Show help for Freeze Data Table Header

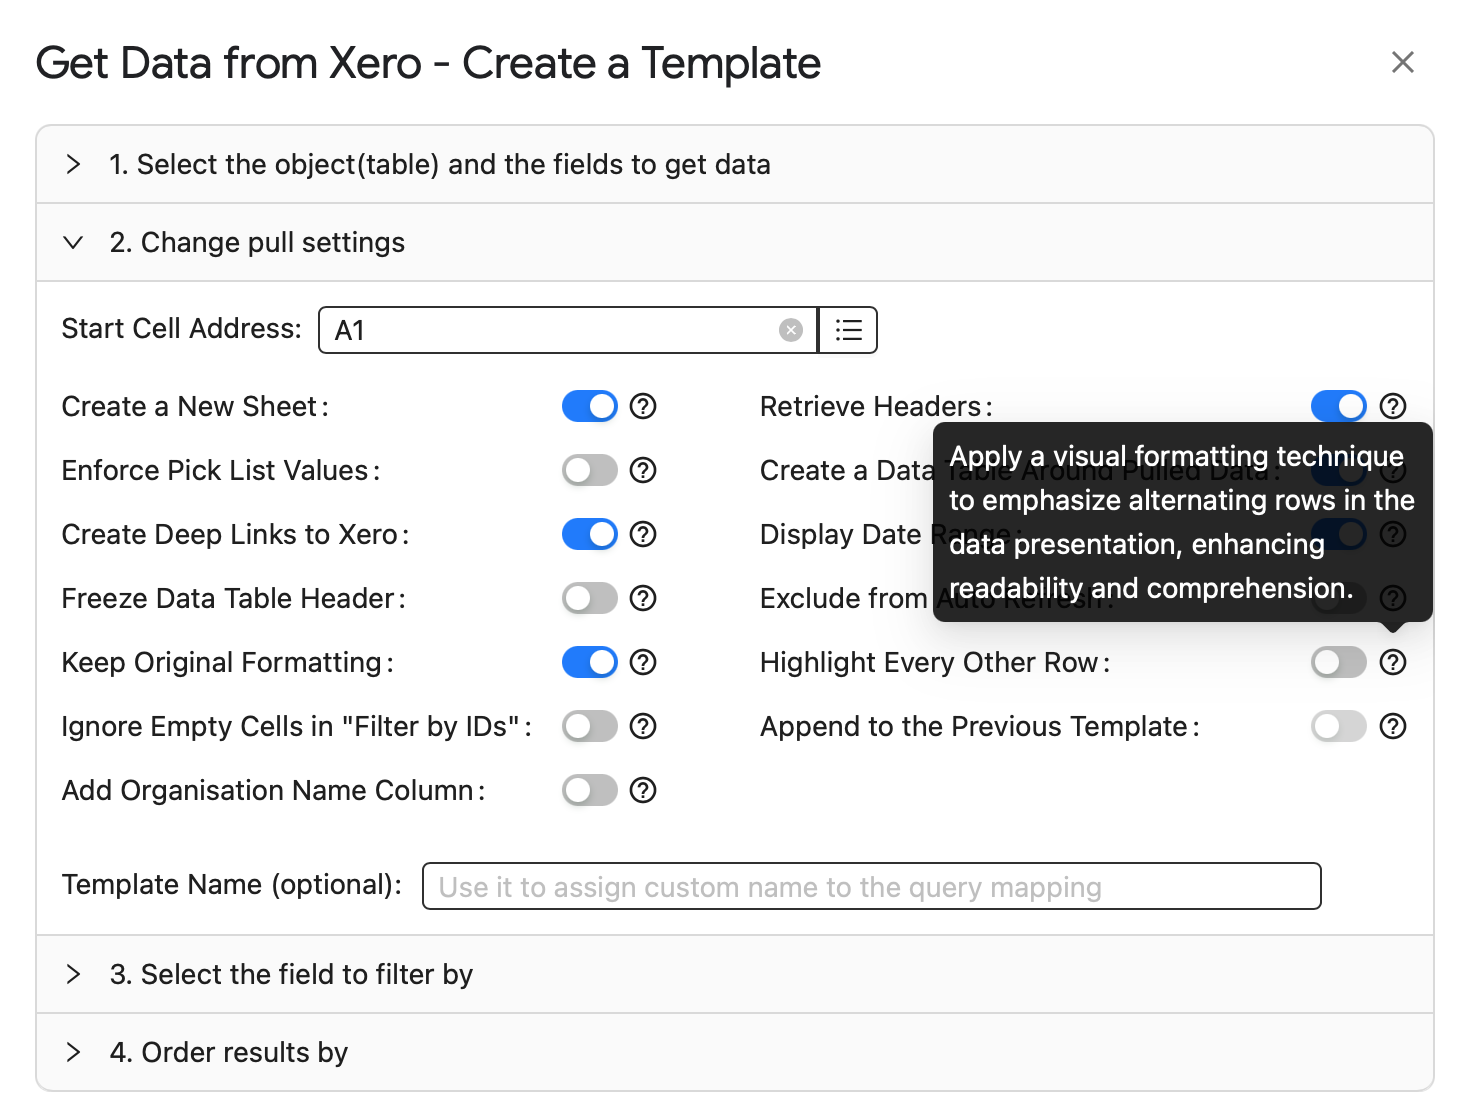[643, 598]
